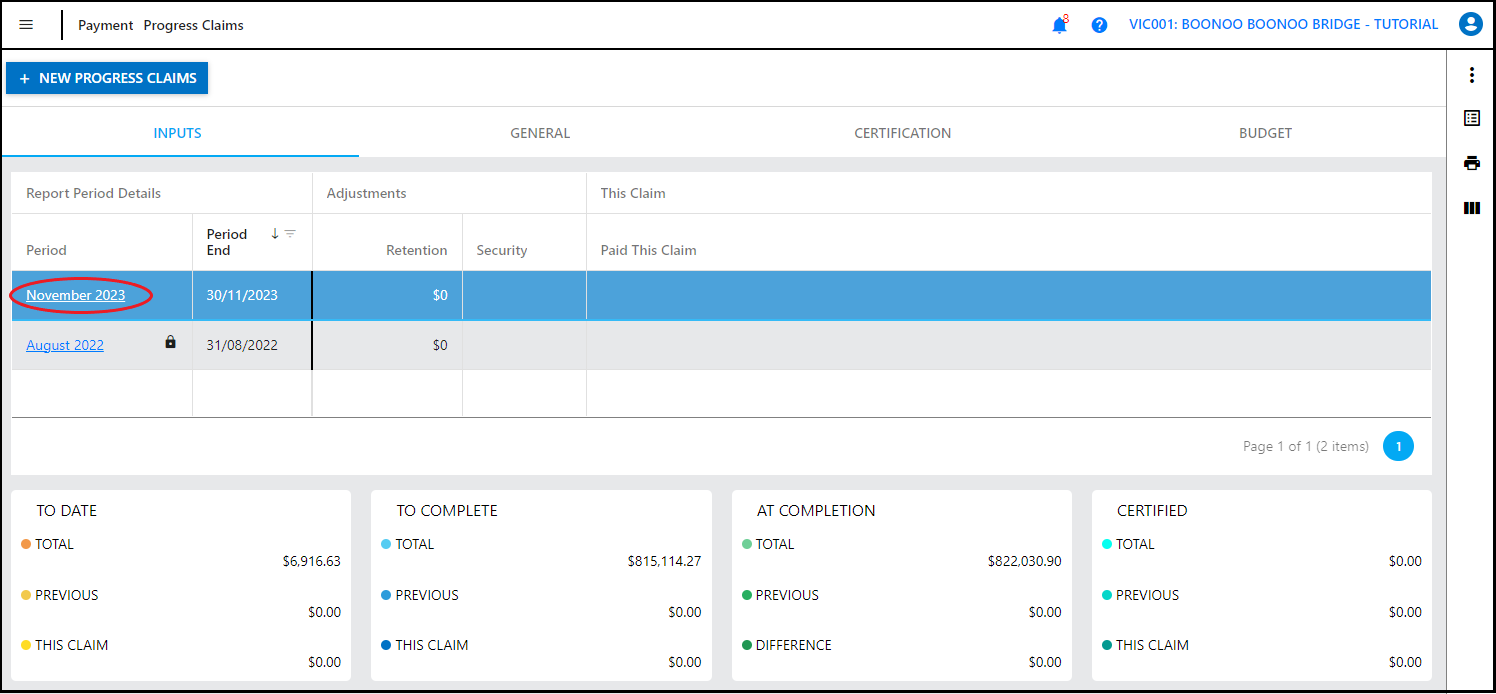1496x694 pixels.
Task: Click the Payment breadcrumb
Action: (x=106, y=25)
